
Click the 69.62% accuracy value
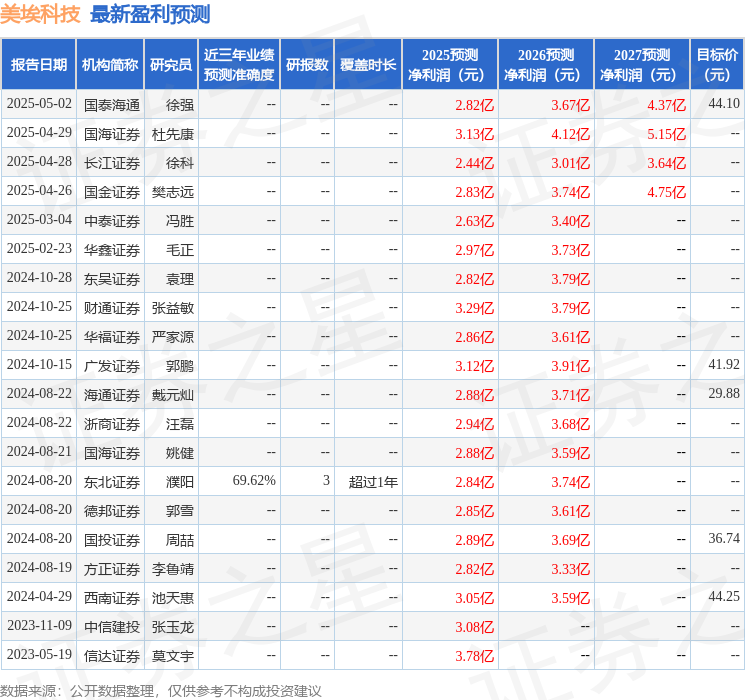click(x=254, y=481)
